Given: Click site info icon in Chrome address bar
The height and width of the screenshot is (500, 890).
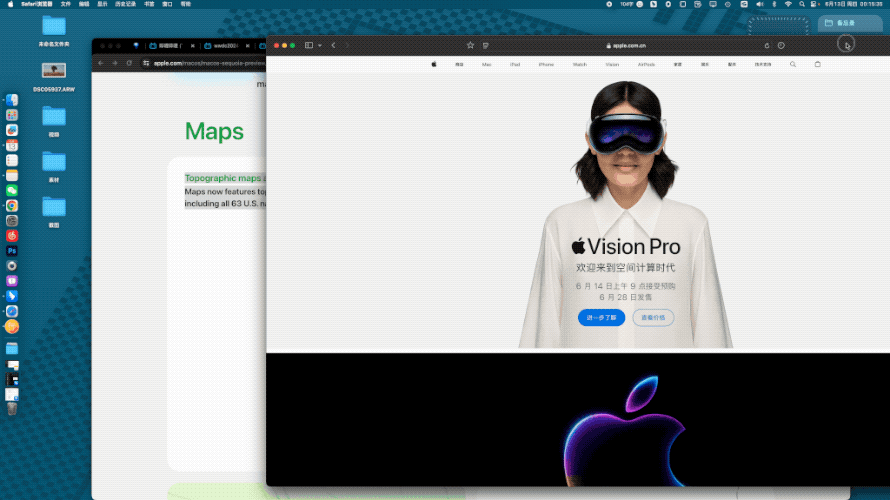Looking at the screenshot, I should click(x=146, y=63).
